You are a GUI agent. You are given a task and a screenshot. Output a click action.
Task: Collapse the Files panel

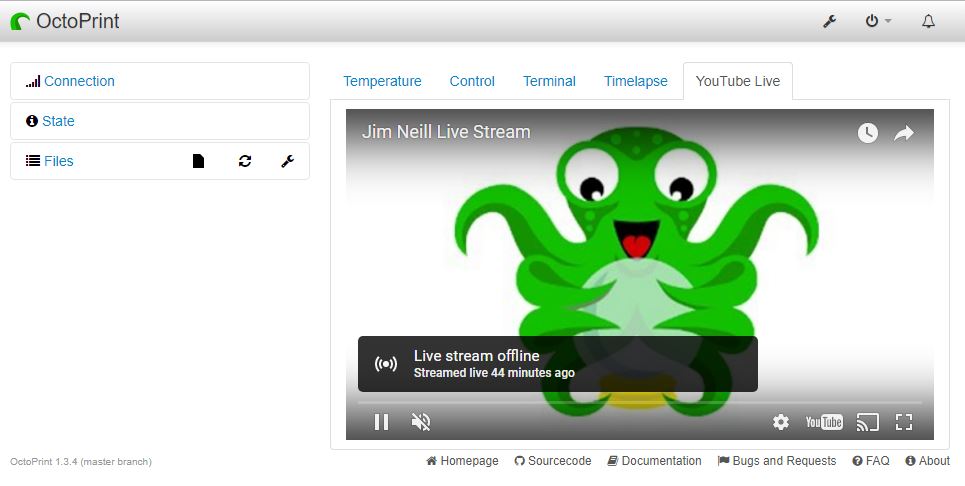58,161
